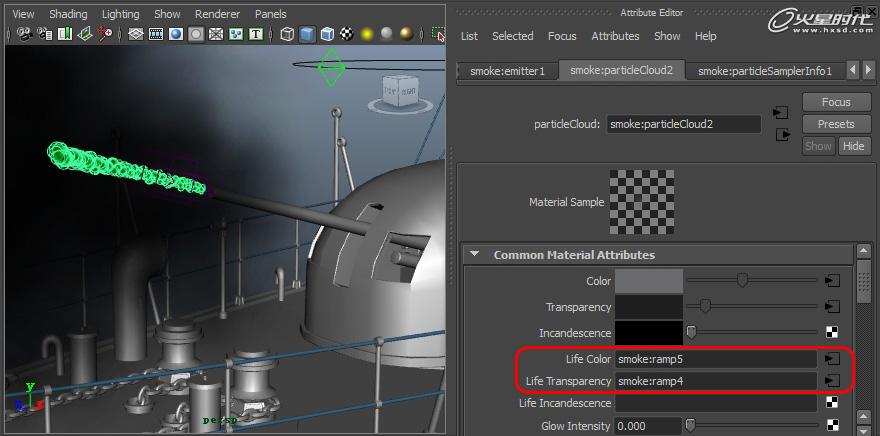
Task: Click the Show button beside Hide
Action: pyautogui.click(x=818, y=146)
